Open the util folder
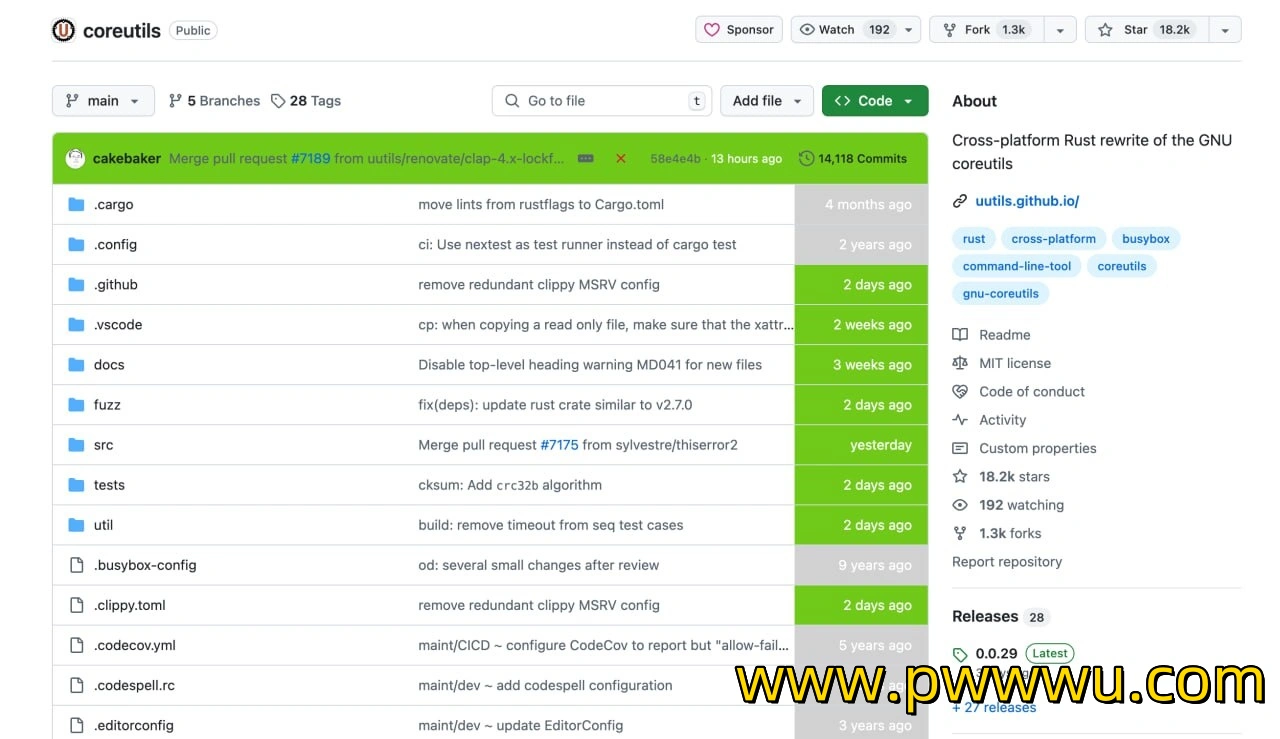The image size is (1280, 739). coord(104,524)
